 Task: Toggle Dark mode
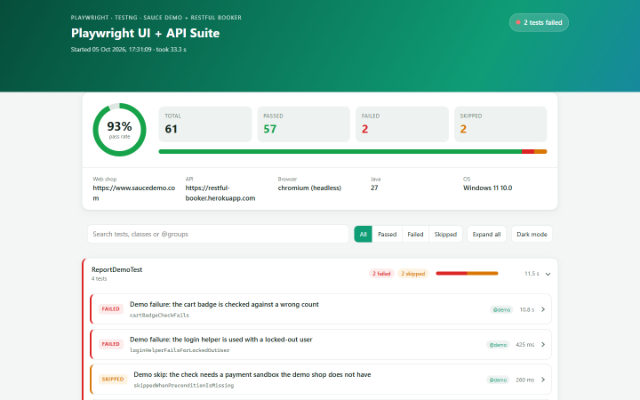click(x=531, y=234)
